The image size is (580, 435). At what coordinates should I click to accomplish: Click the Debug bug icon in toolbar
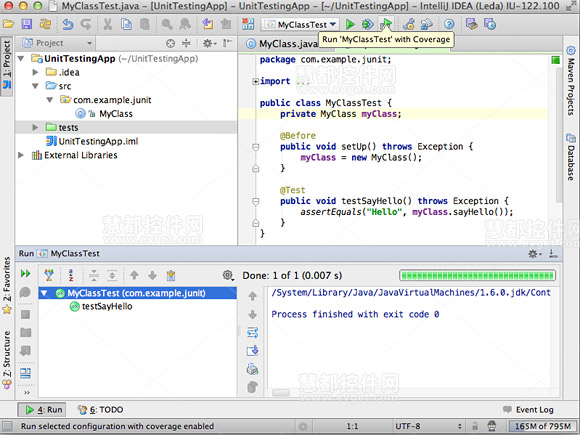pyautogui.click(x=367, y=24)
